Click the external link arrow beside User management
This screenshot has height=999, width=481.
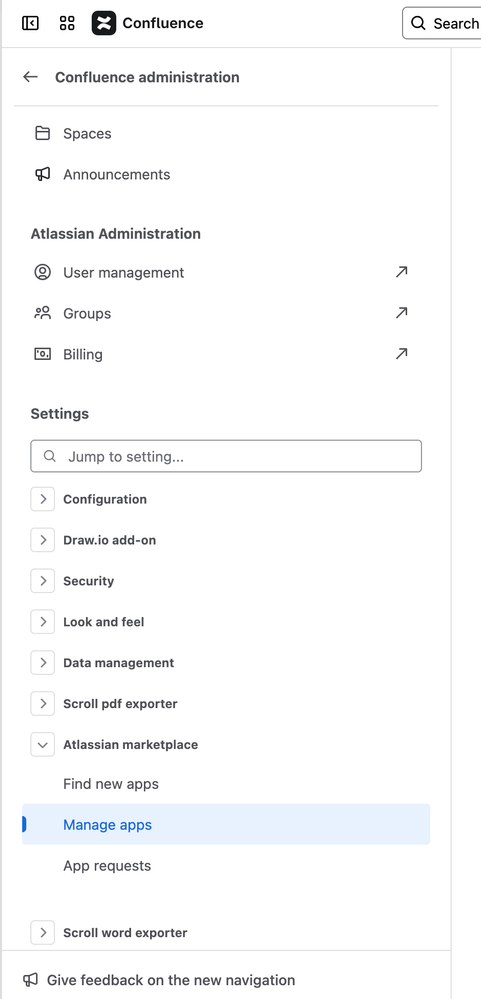(401, 272)
